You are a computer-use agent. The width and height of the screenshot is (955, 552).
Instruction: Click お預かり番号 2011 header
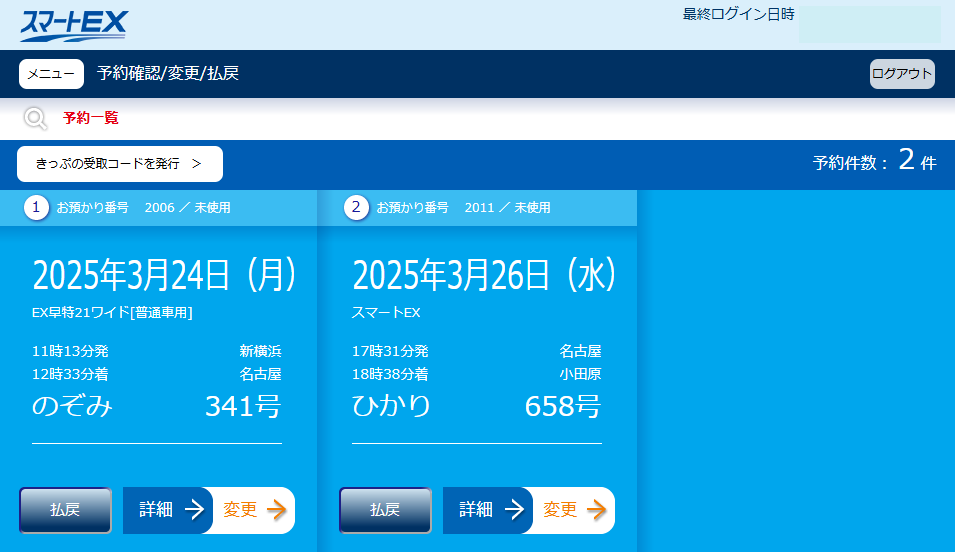pos(463,208)
